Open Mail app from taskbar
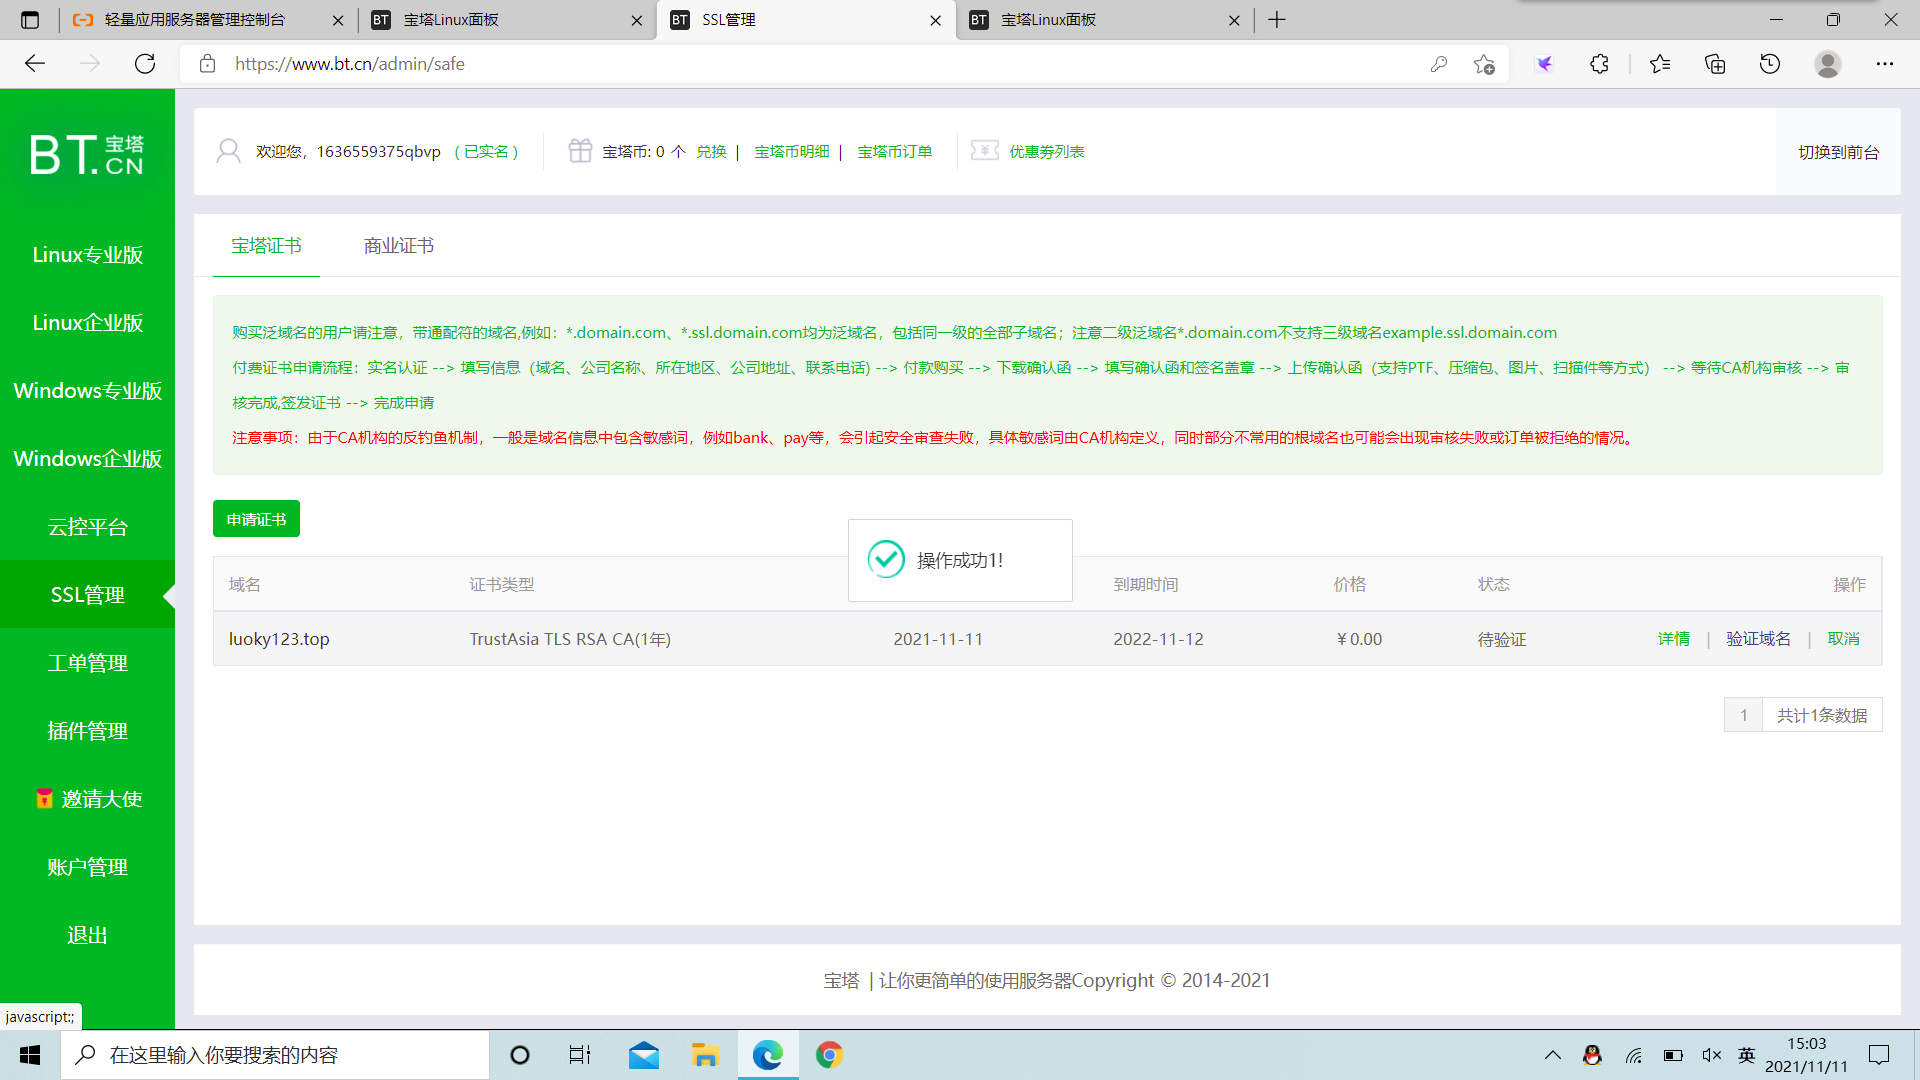Viewport: 1920px width, 1080px height. [x=644, y=1055]
